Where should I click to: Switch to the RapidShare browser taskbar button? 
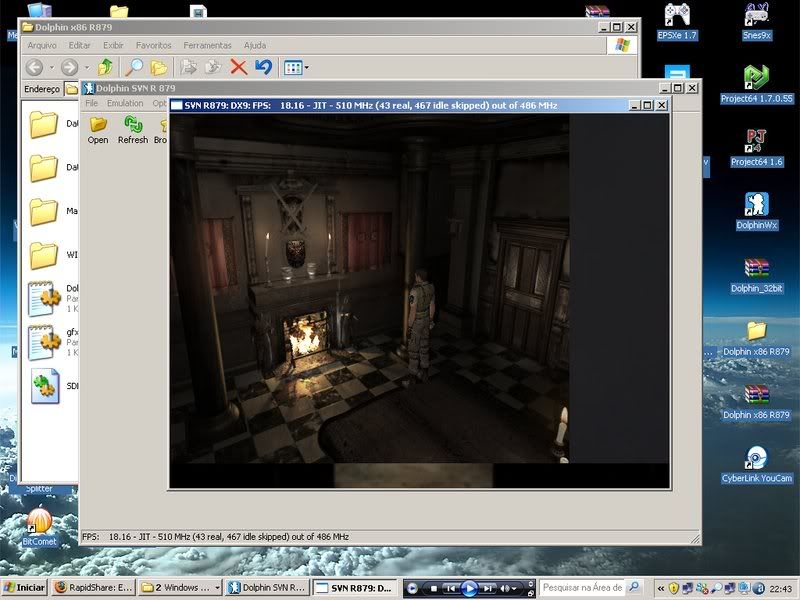click(x=93, y=588)
